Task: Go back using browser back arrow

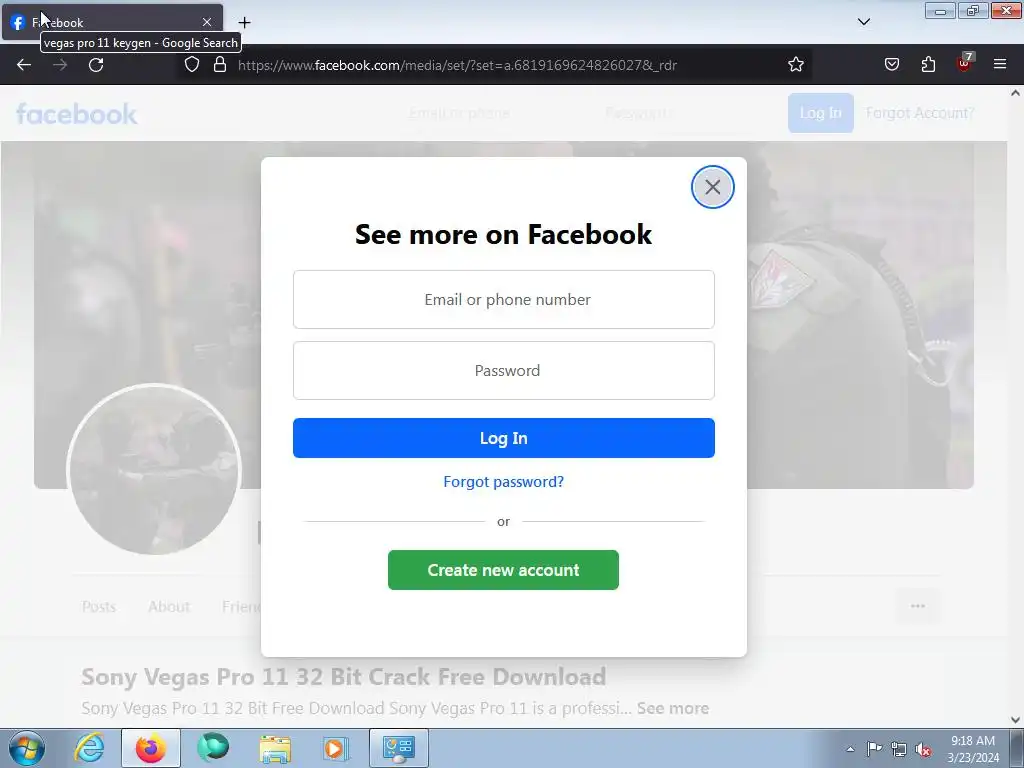Action: [24, 65]
